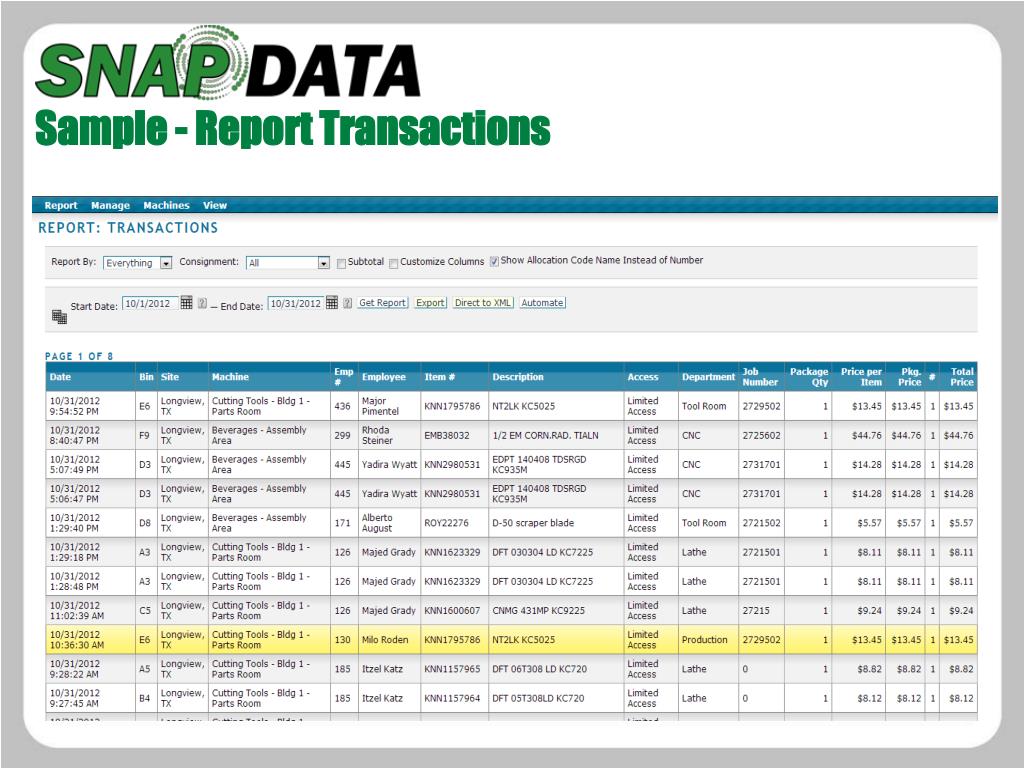
Task: Open the Manage menu
Action: [110, 205]
